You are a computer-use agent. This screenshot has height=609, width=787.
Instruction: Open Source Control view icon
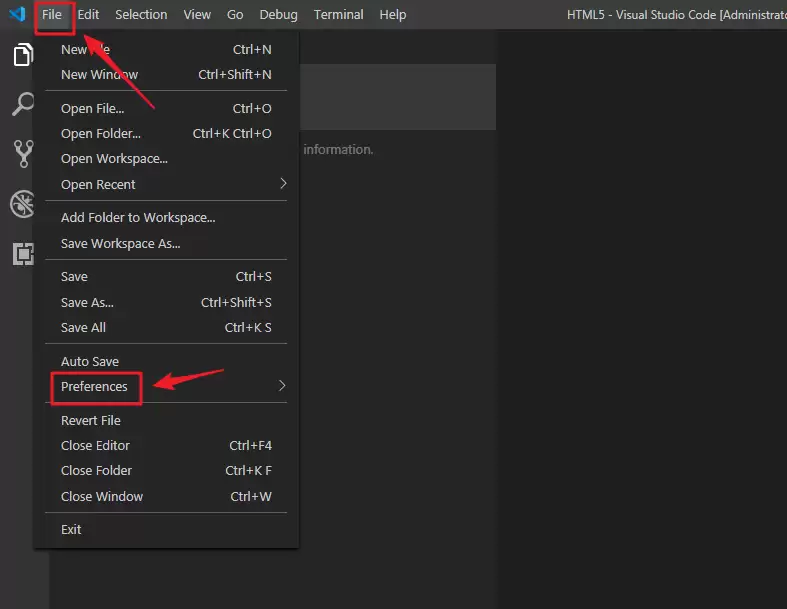[x=22, y=153]
